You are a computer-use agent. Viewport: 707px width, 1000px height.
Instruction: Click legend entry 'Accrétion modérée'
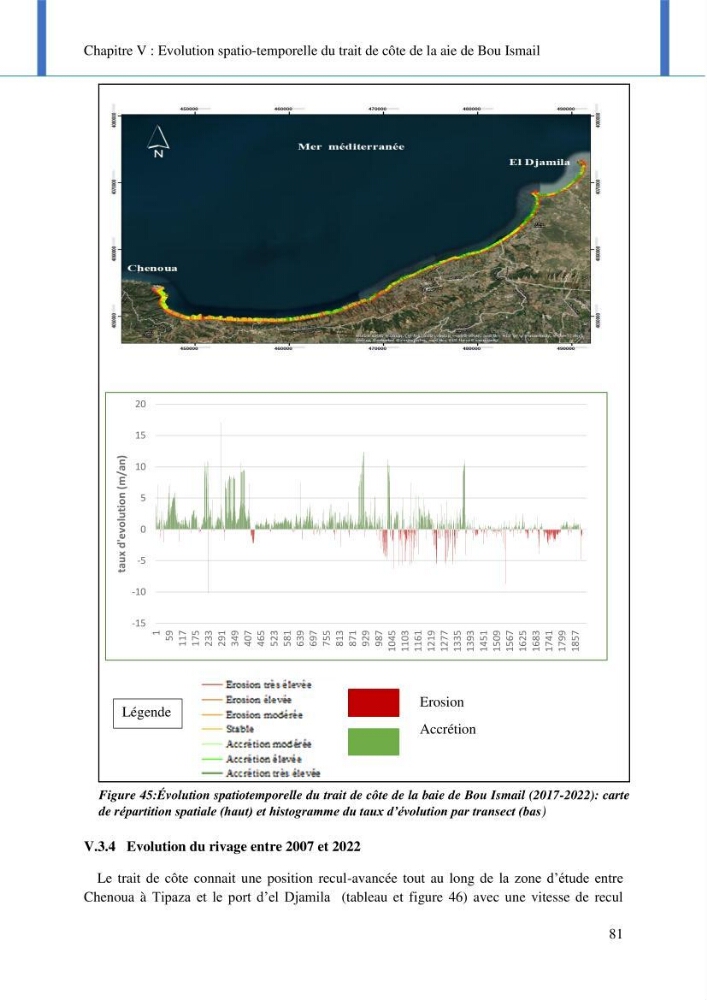257,744
